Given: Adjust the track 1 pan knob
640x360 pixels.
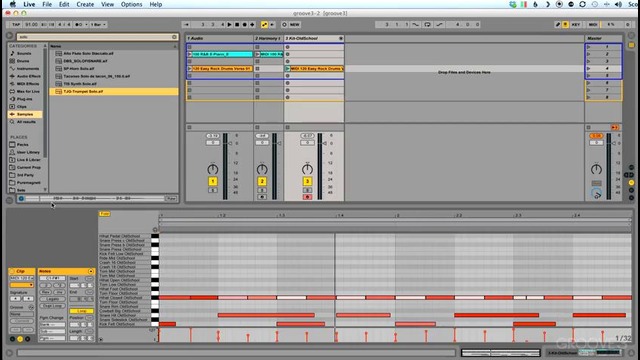Looking at the screenshot, I should (x=213, y=169).
